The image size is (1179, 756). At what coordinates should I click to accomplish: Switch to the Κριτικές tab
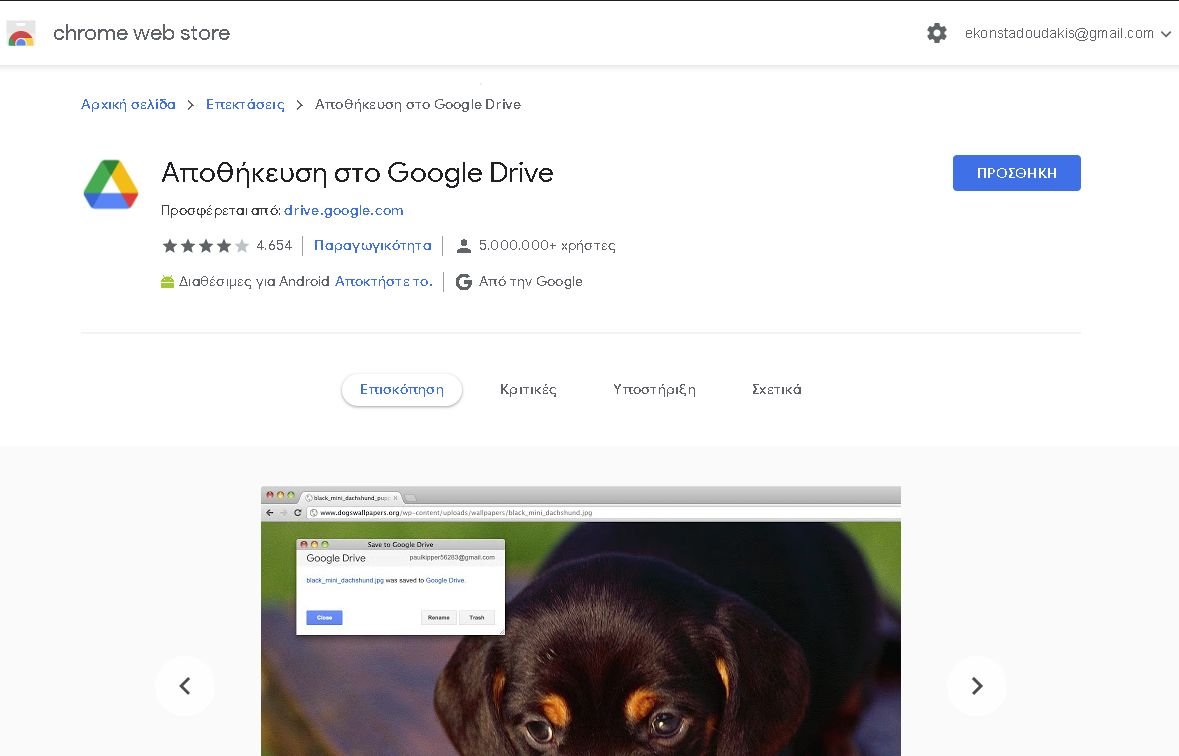(529, 389)
